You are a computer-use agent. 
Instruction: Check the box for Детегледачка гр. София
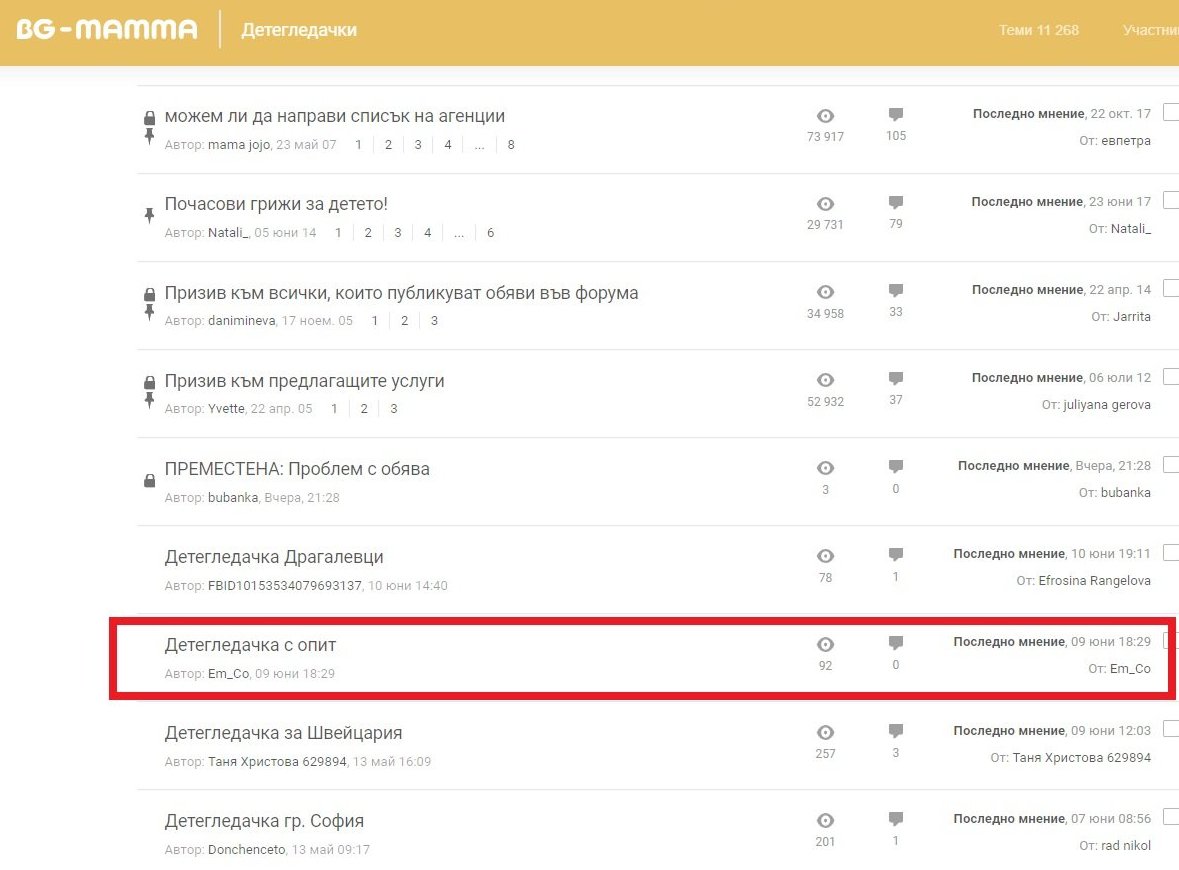coord(1171,817)
